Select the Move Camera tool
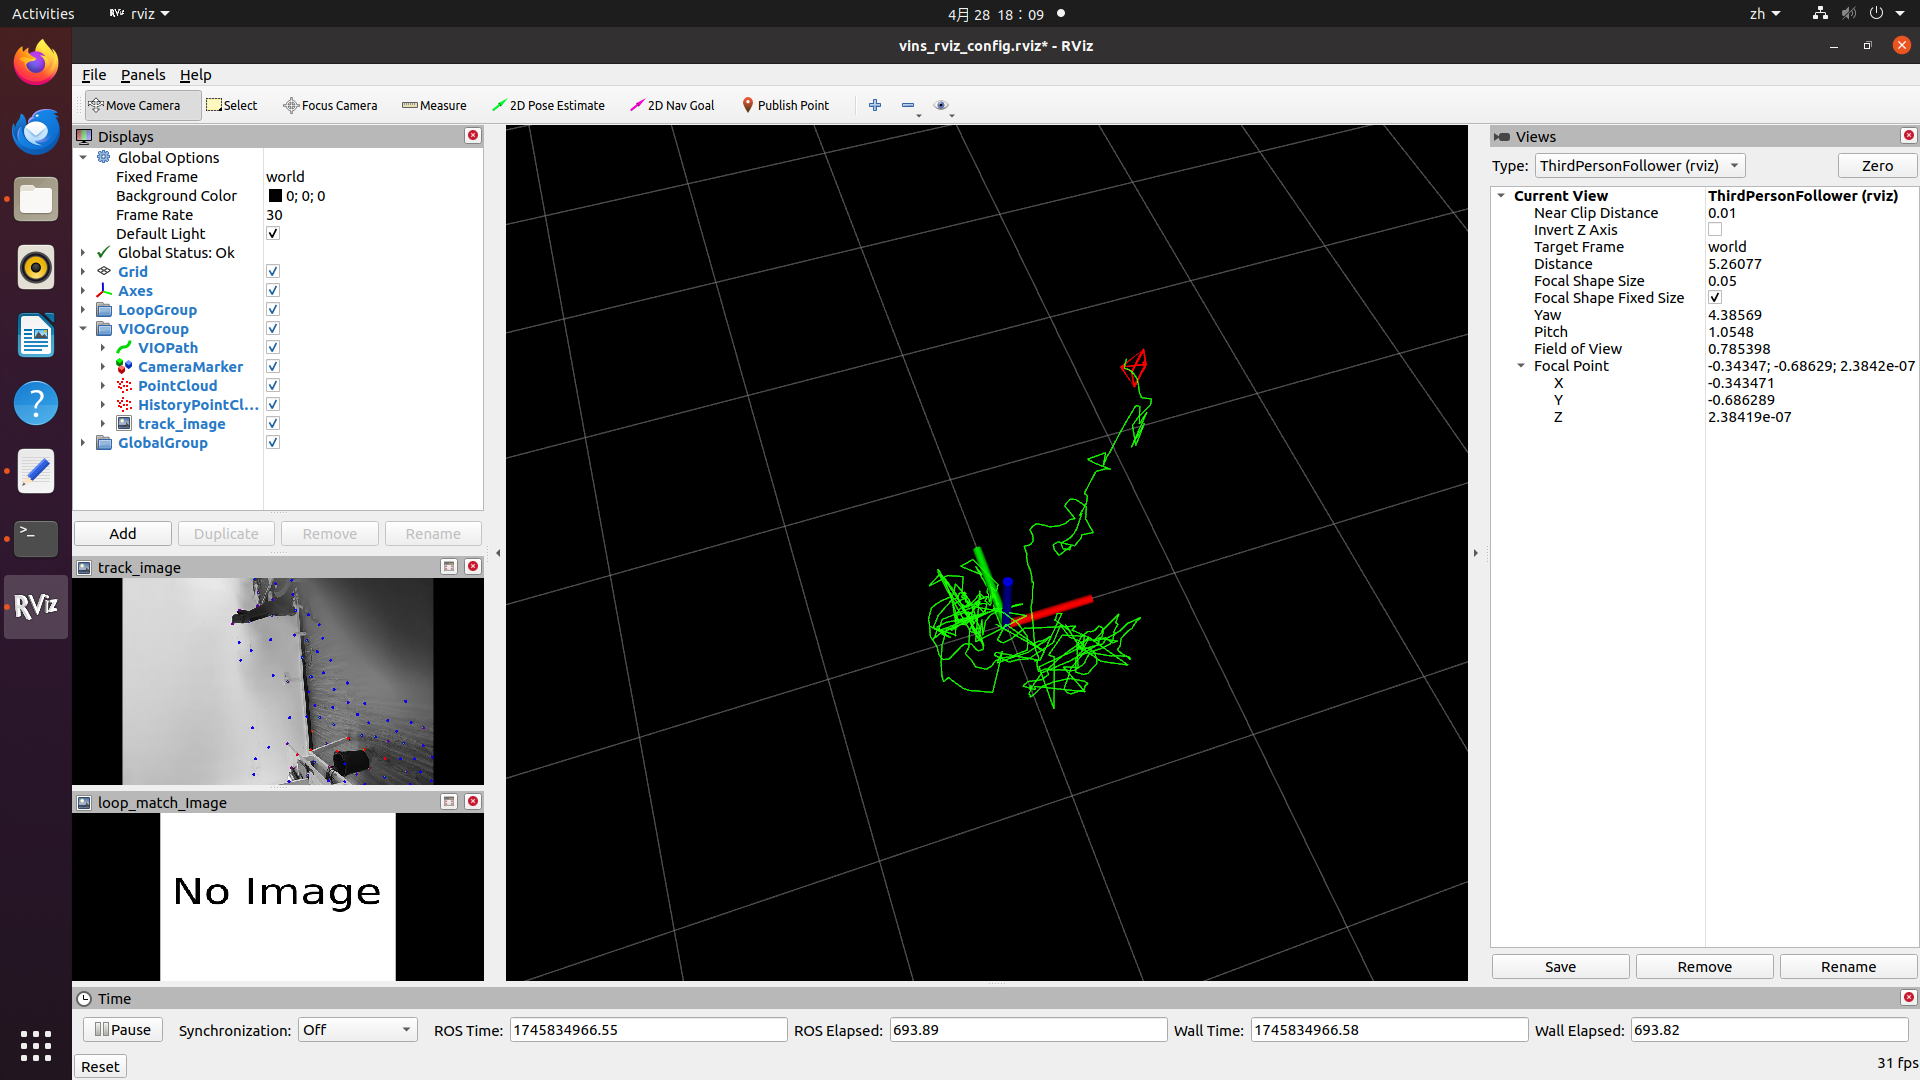 (135, 105)
